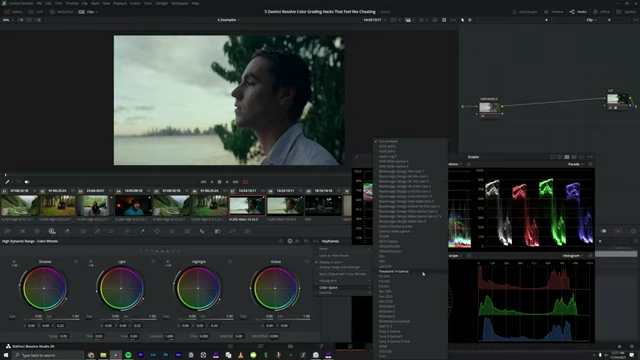640x360 pixels.
Task: Toggle the Effects panel
Action: pos(602,12)
